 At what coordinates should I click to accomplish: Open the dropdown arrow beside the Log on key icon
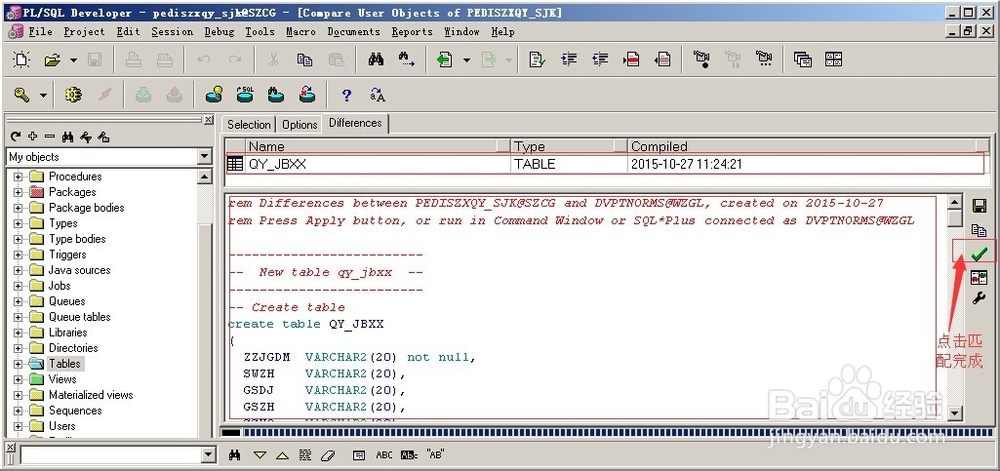click(43, 95)
